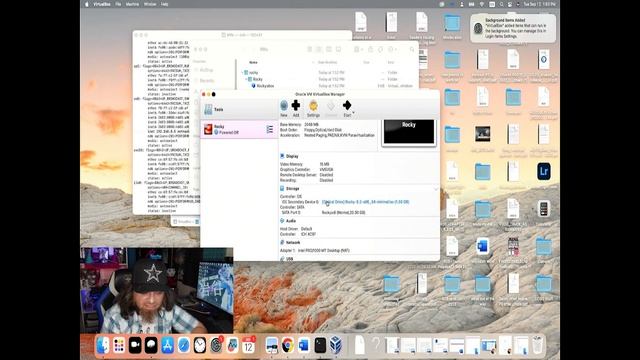Image resolution: width=640 pixels, height=360 pixels.
Task: Click the Wi-Fi icon in menu bar
Action: pos(482,4)
